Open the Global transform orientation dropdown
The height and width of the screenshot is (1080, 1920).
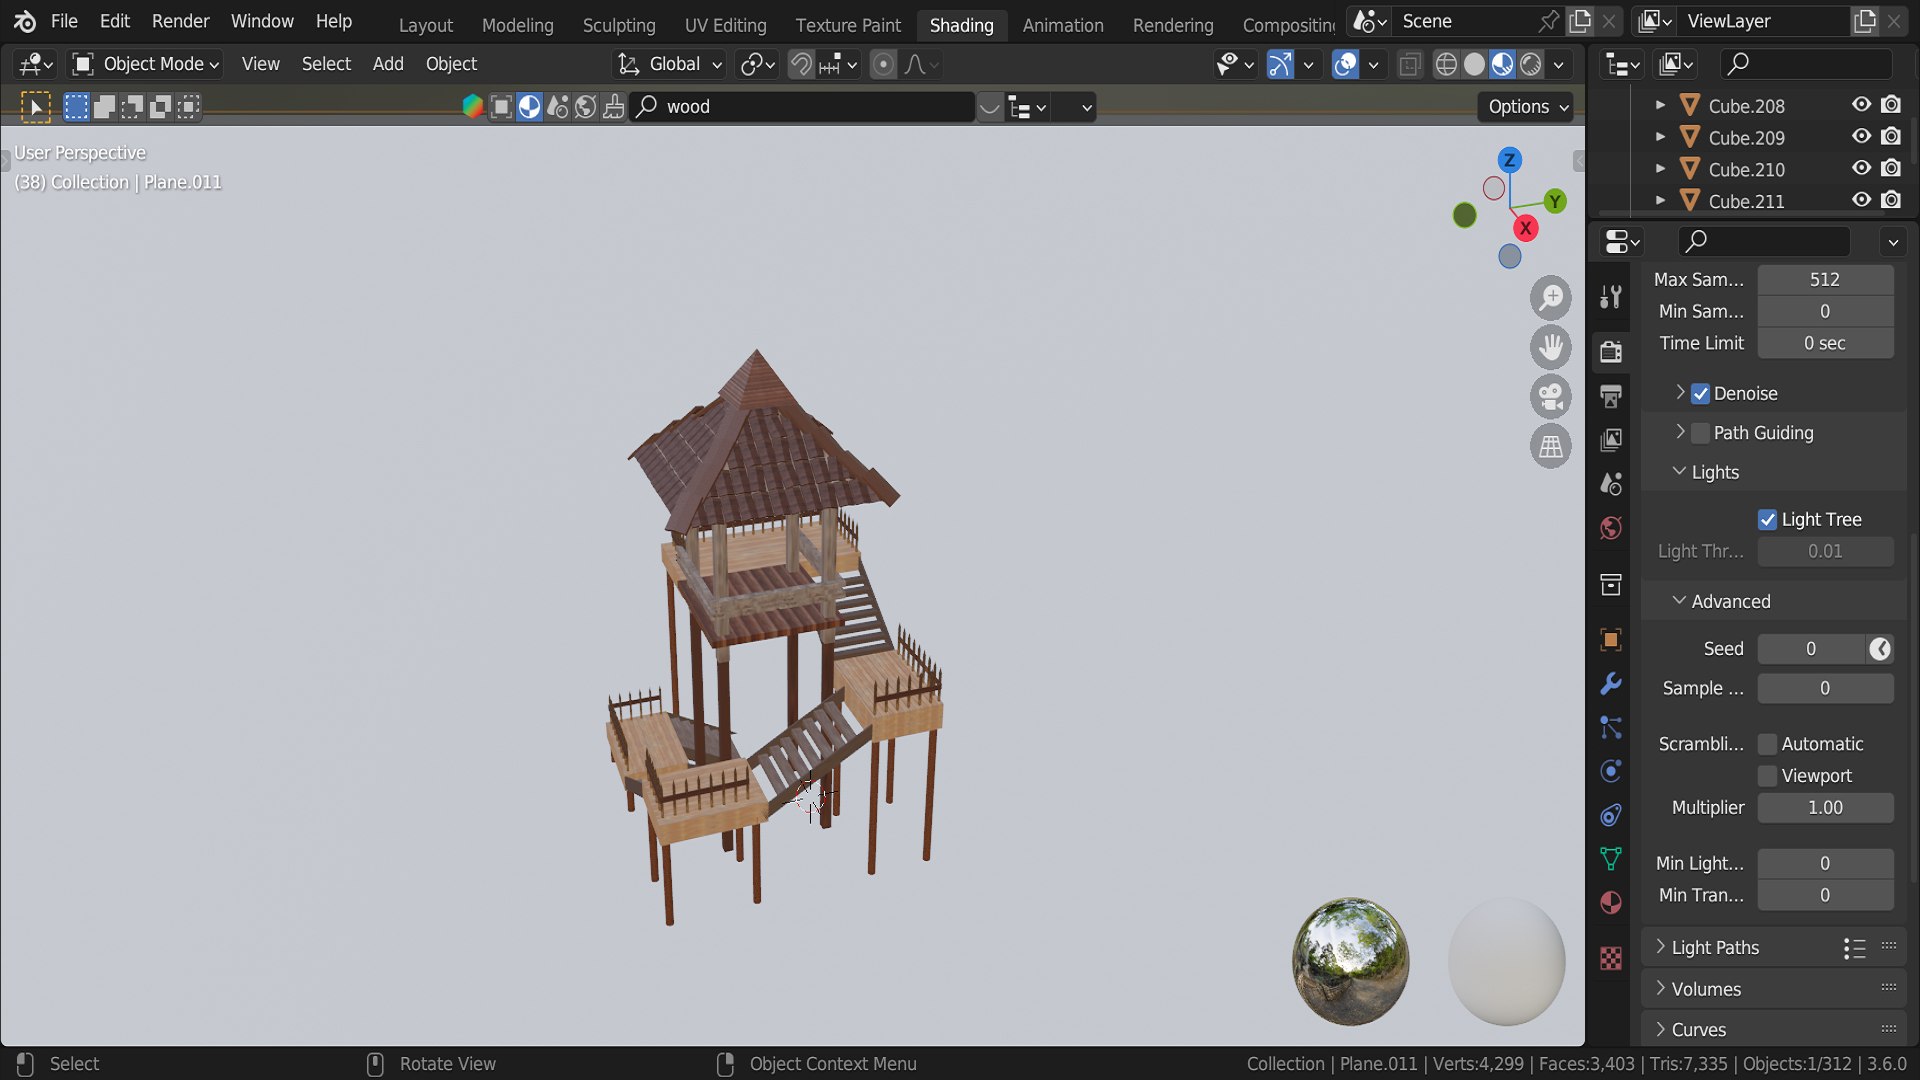(669, 64)
